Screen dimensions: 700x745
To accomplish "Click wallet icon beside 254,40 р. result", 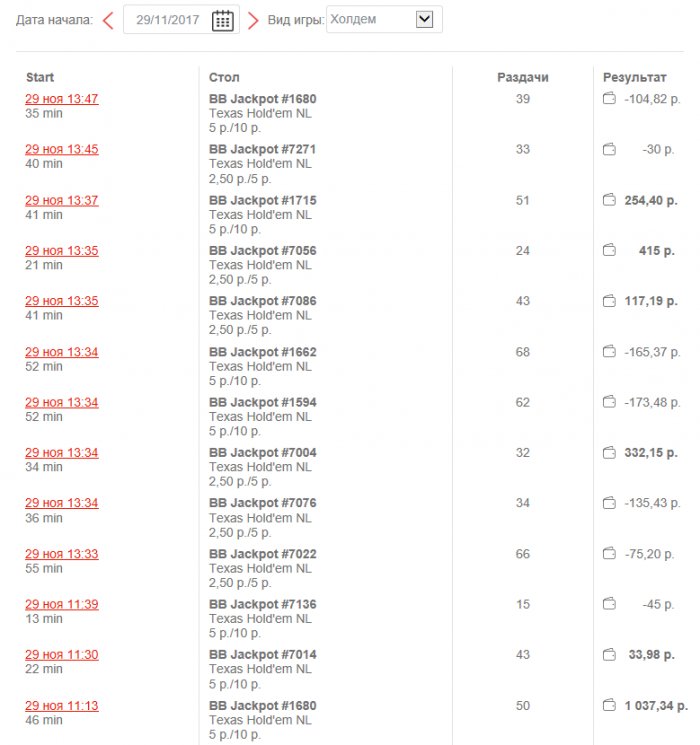I will point(609,200).
